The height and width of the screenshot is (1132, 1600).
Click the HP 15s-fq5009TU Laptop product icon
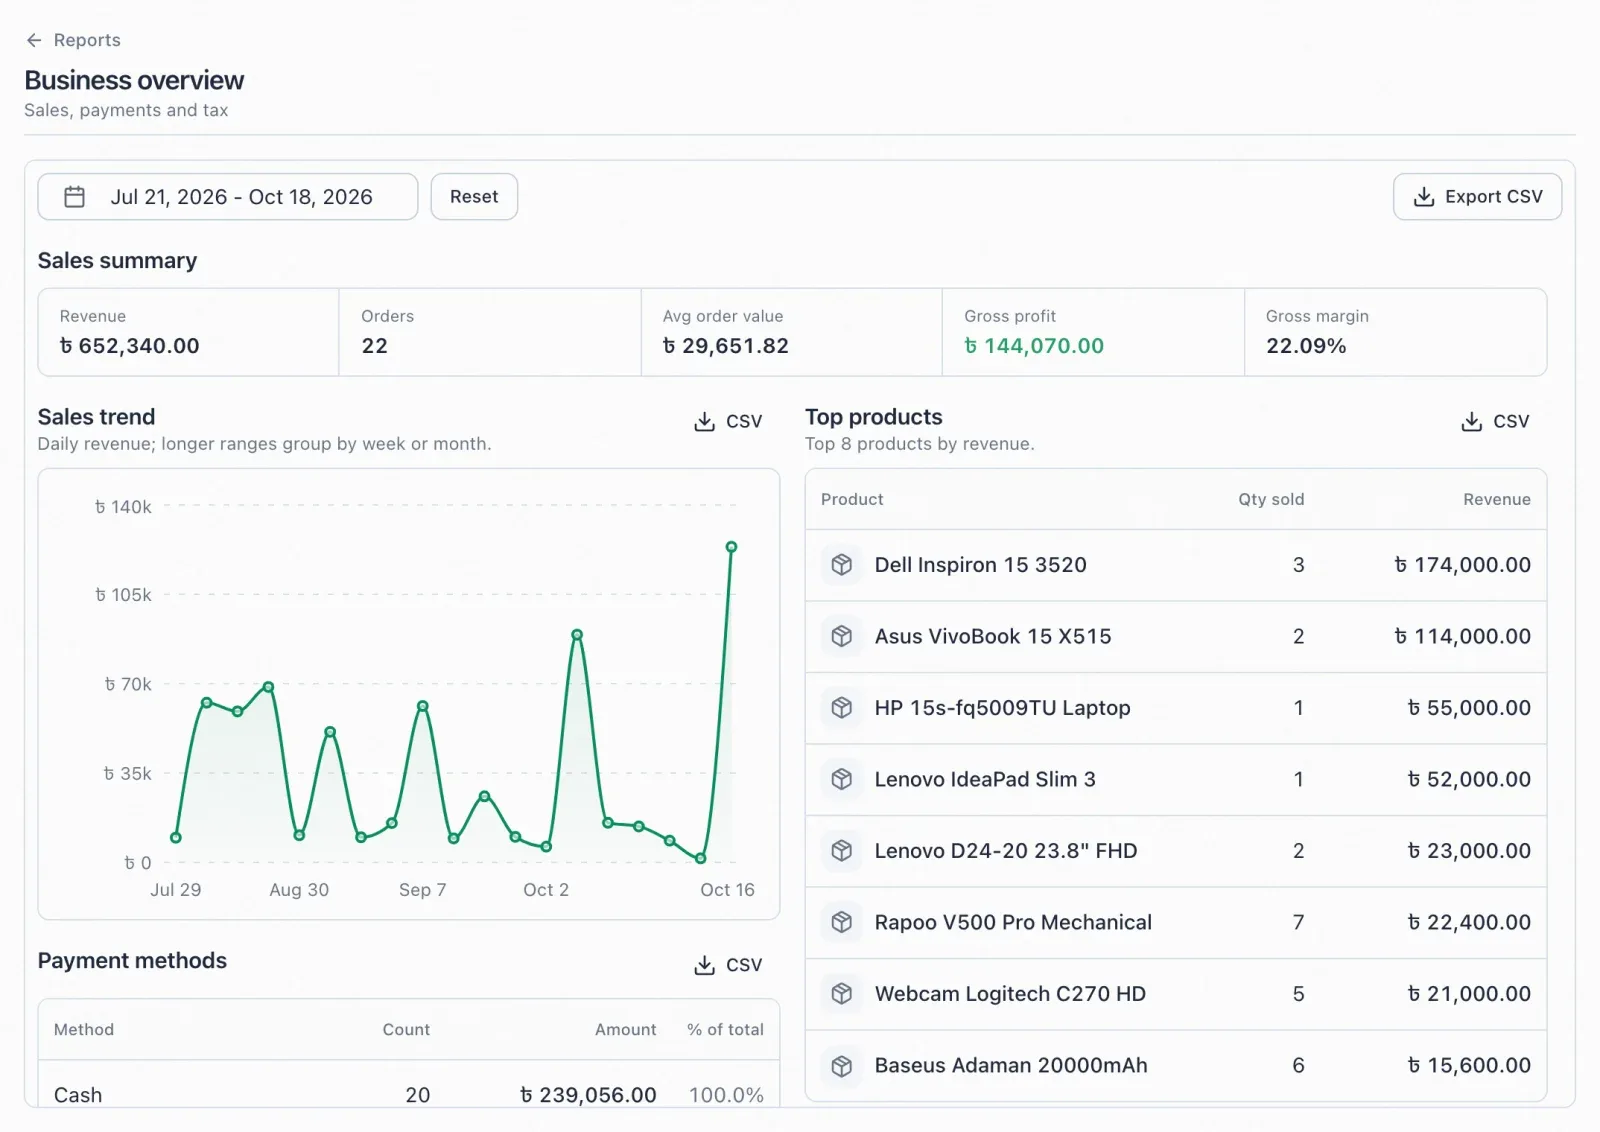coord(842,708)
